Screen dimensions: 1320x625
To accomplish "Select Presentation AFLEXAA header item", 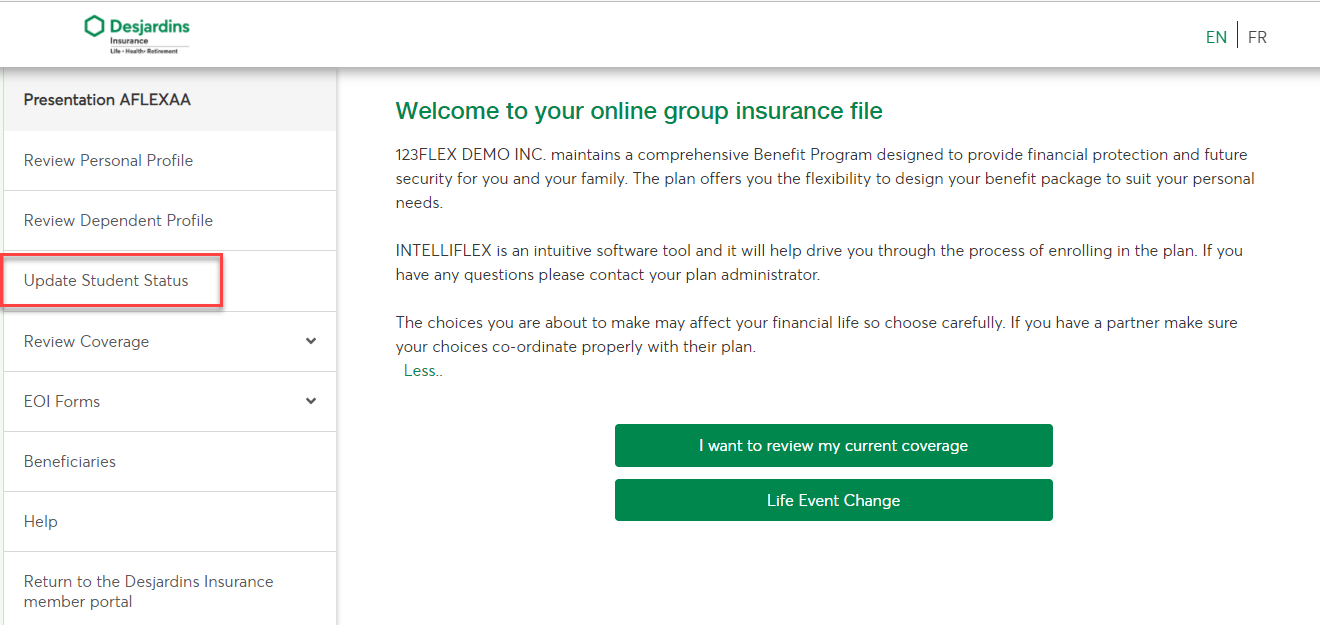I will pyautogui.click(x=170, y=100).
